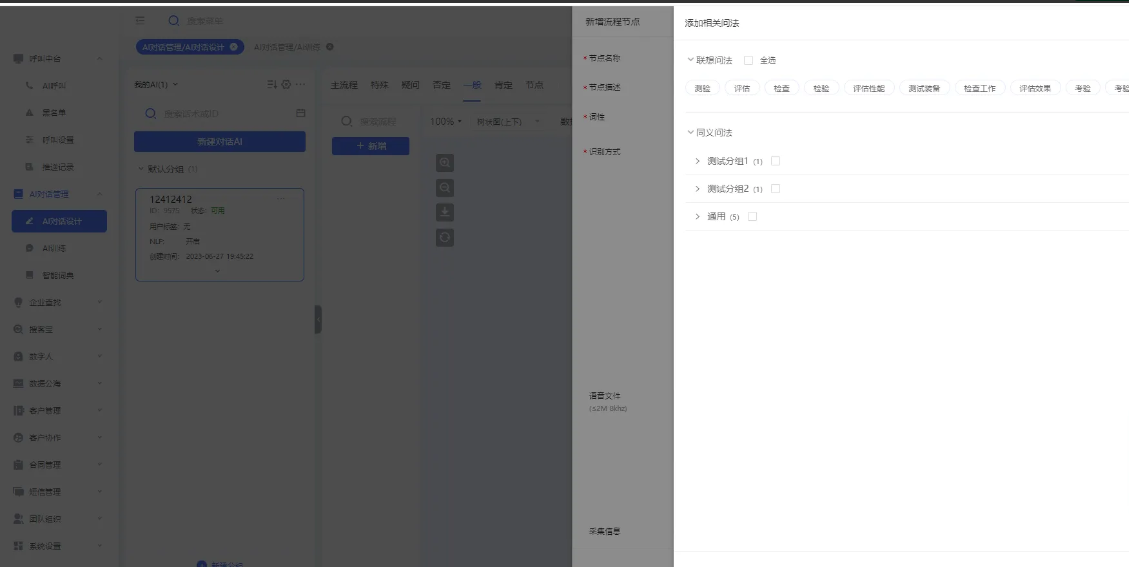
Task: Collapse the 同义问法 section
Action: pyautogui.click(x=690, y=132)
